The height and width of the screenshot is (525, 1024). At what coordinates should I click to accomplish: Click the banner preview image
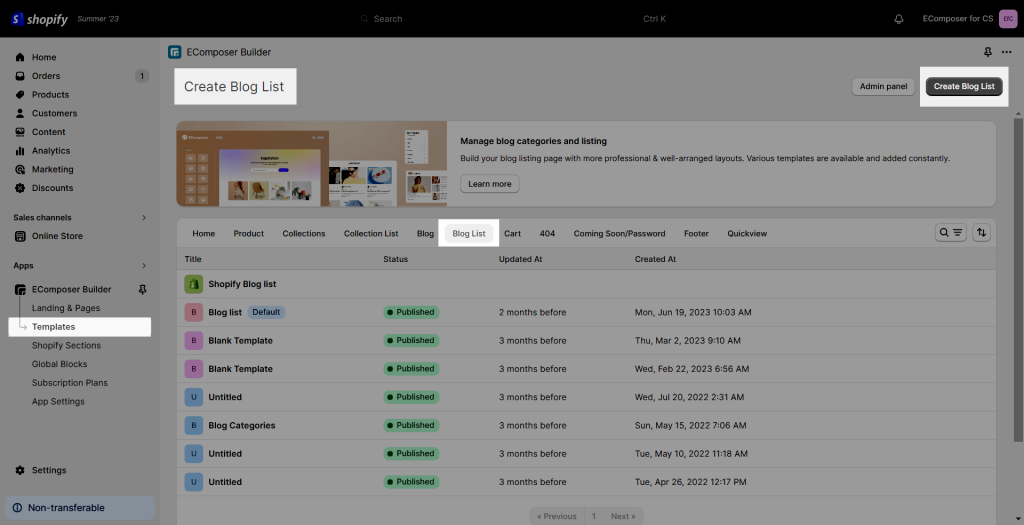click(x=312, y=164)
